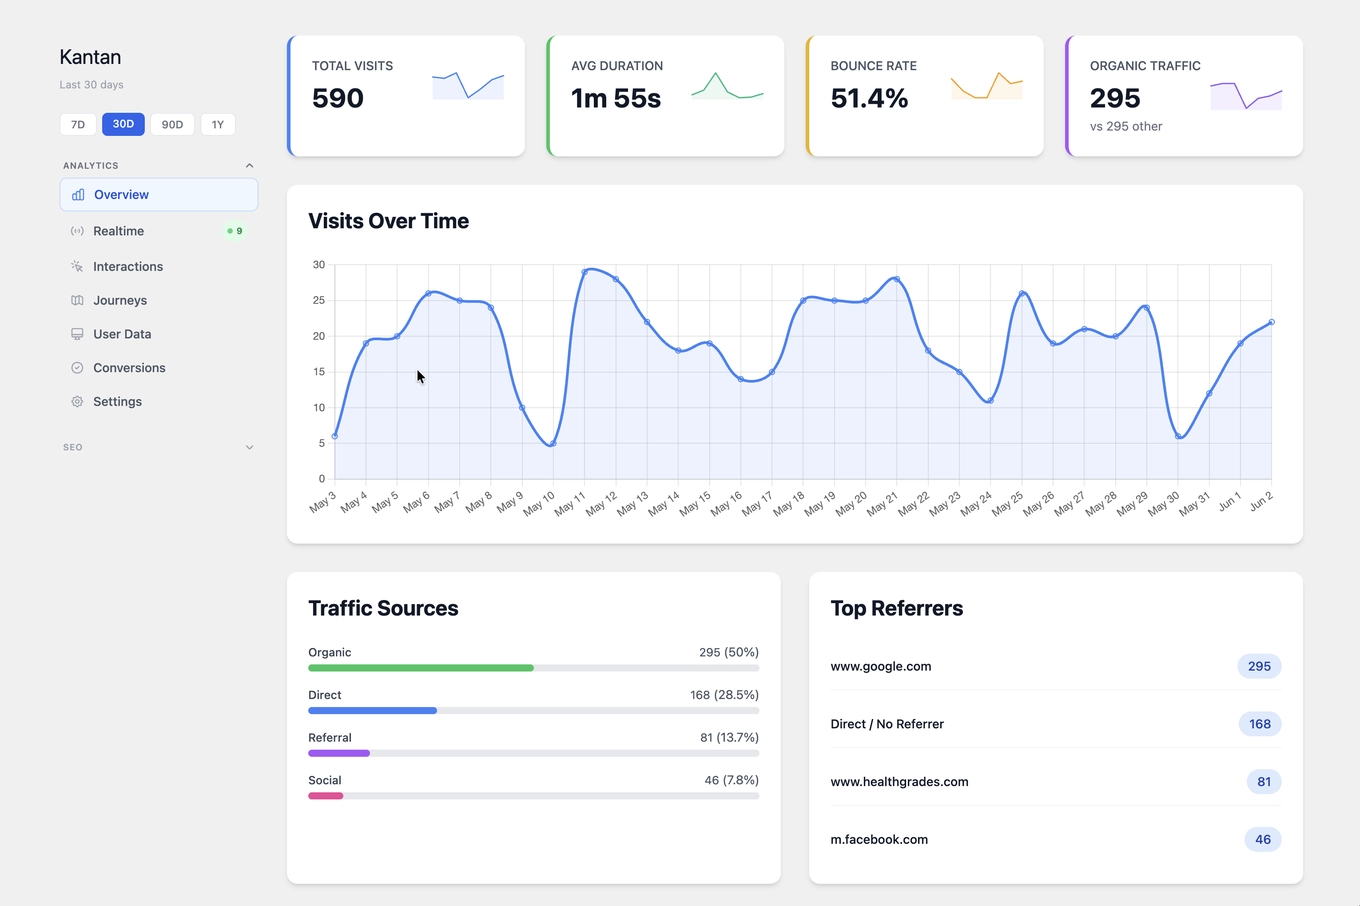The width and height of the screenshot is (1360, 906).
Task: Click the 81 count badge
Action: click(1264, 782)
